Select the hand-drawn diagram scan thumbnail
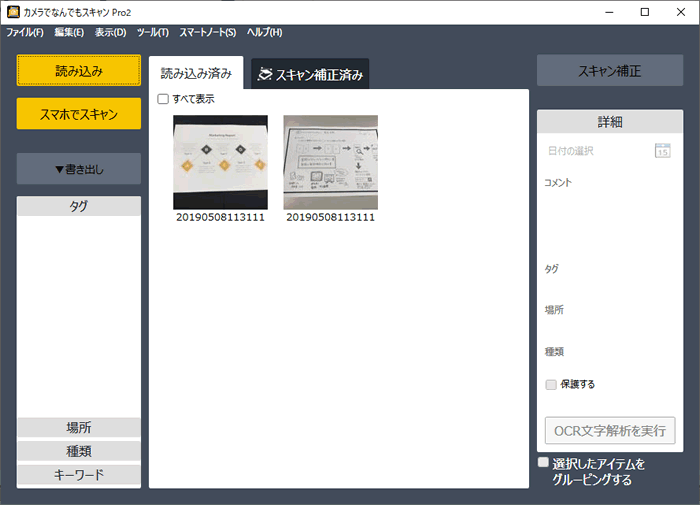 point(330,161)
